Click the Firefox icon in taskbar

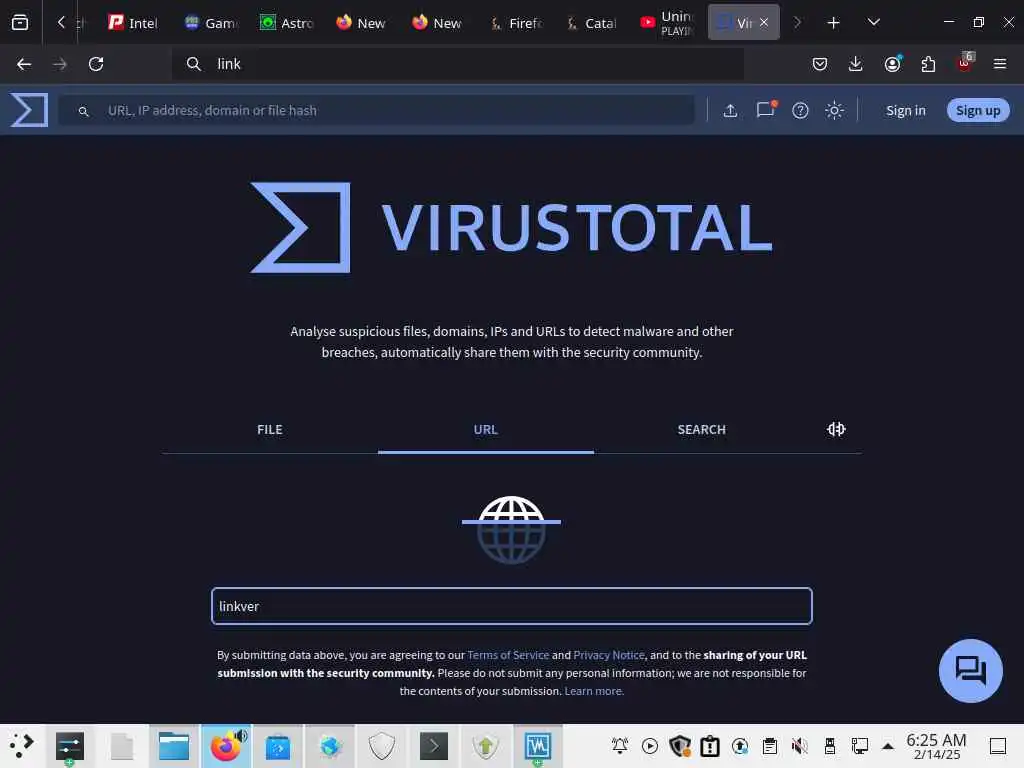(226, 746)
